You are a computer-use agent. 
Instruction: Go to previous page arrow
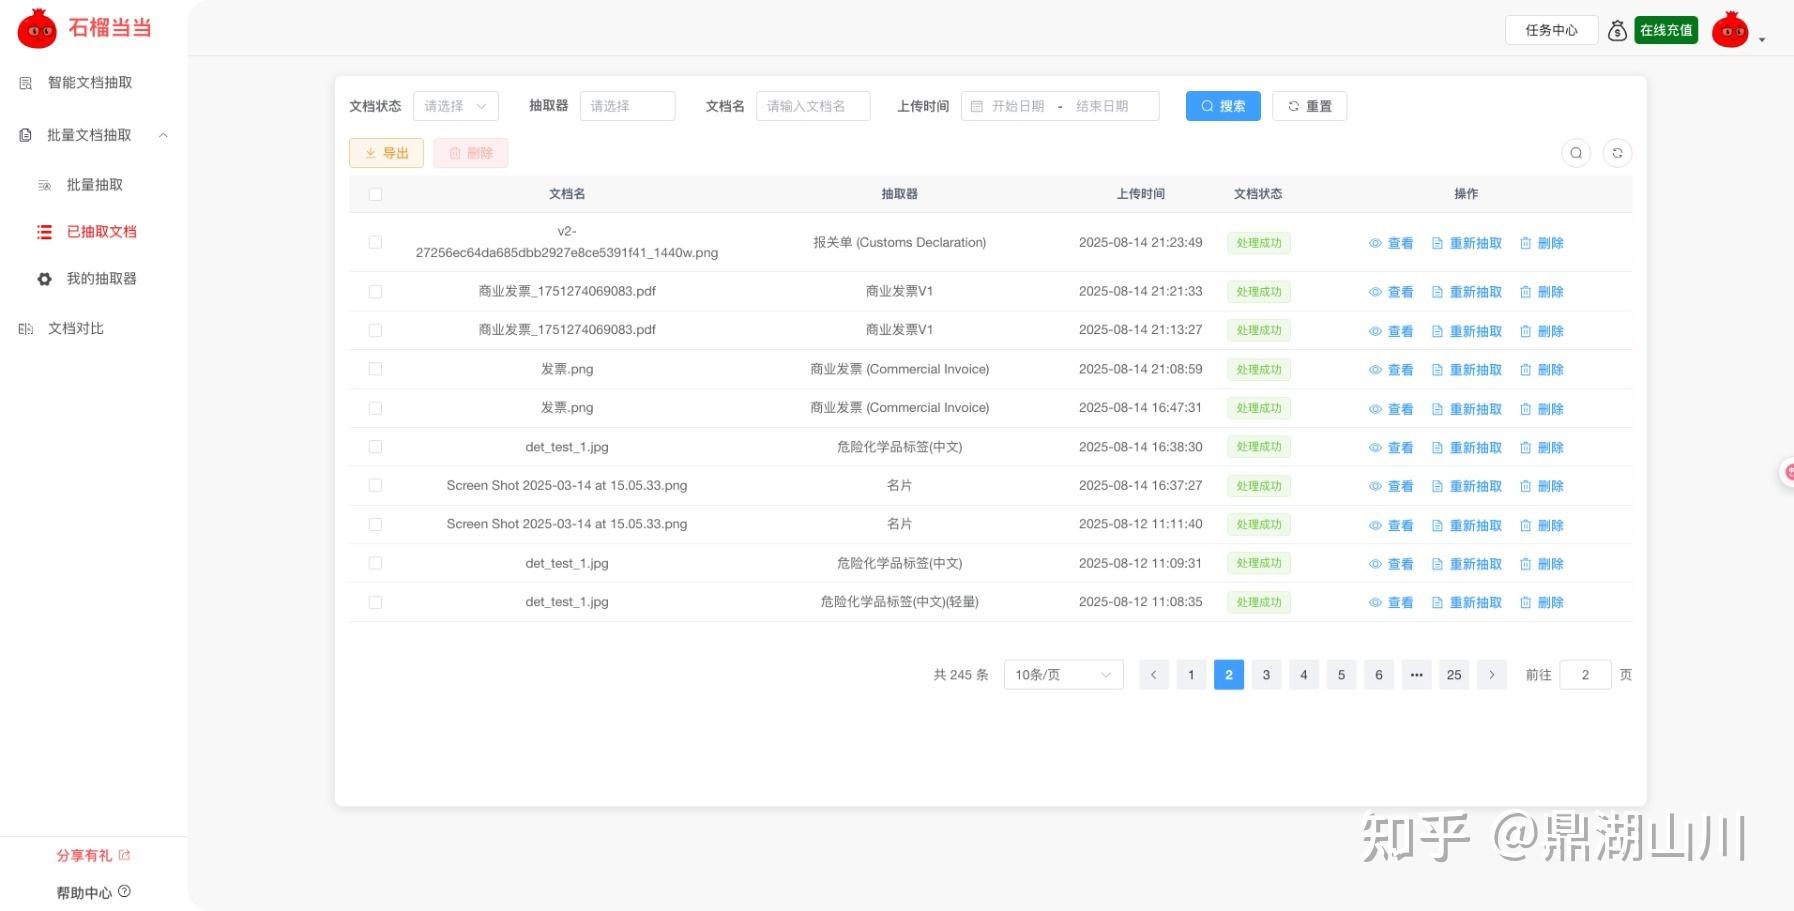(x=1153, y=675)
